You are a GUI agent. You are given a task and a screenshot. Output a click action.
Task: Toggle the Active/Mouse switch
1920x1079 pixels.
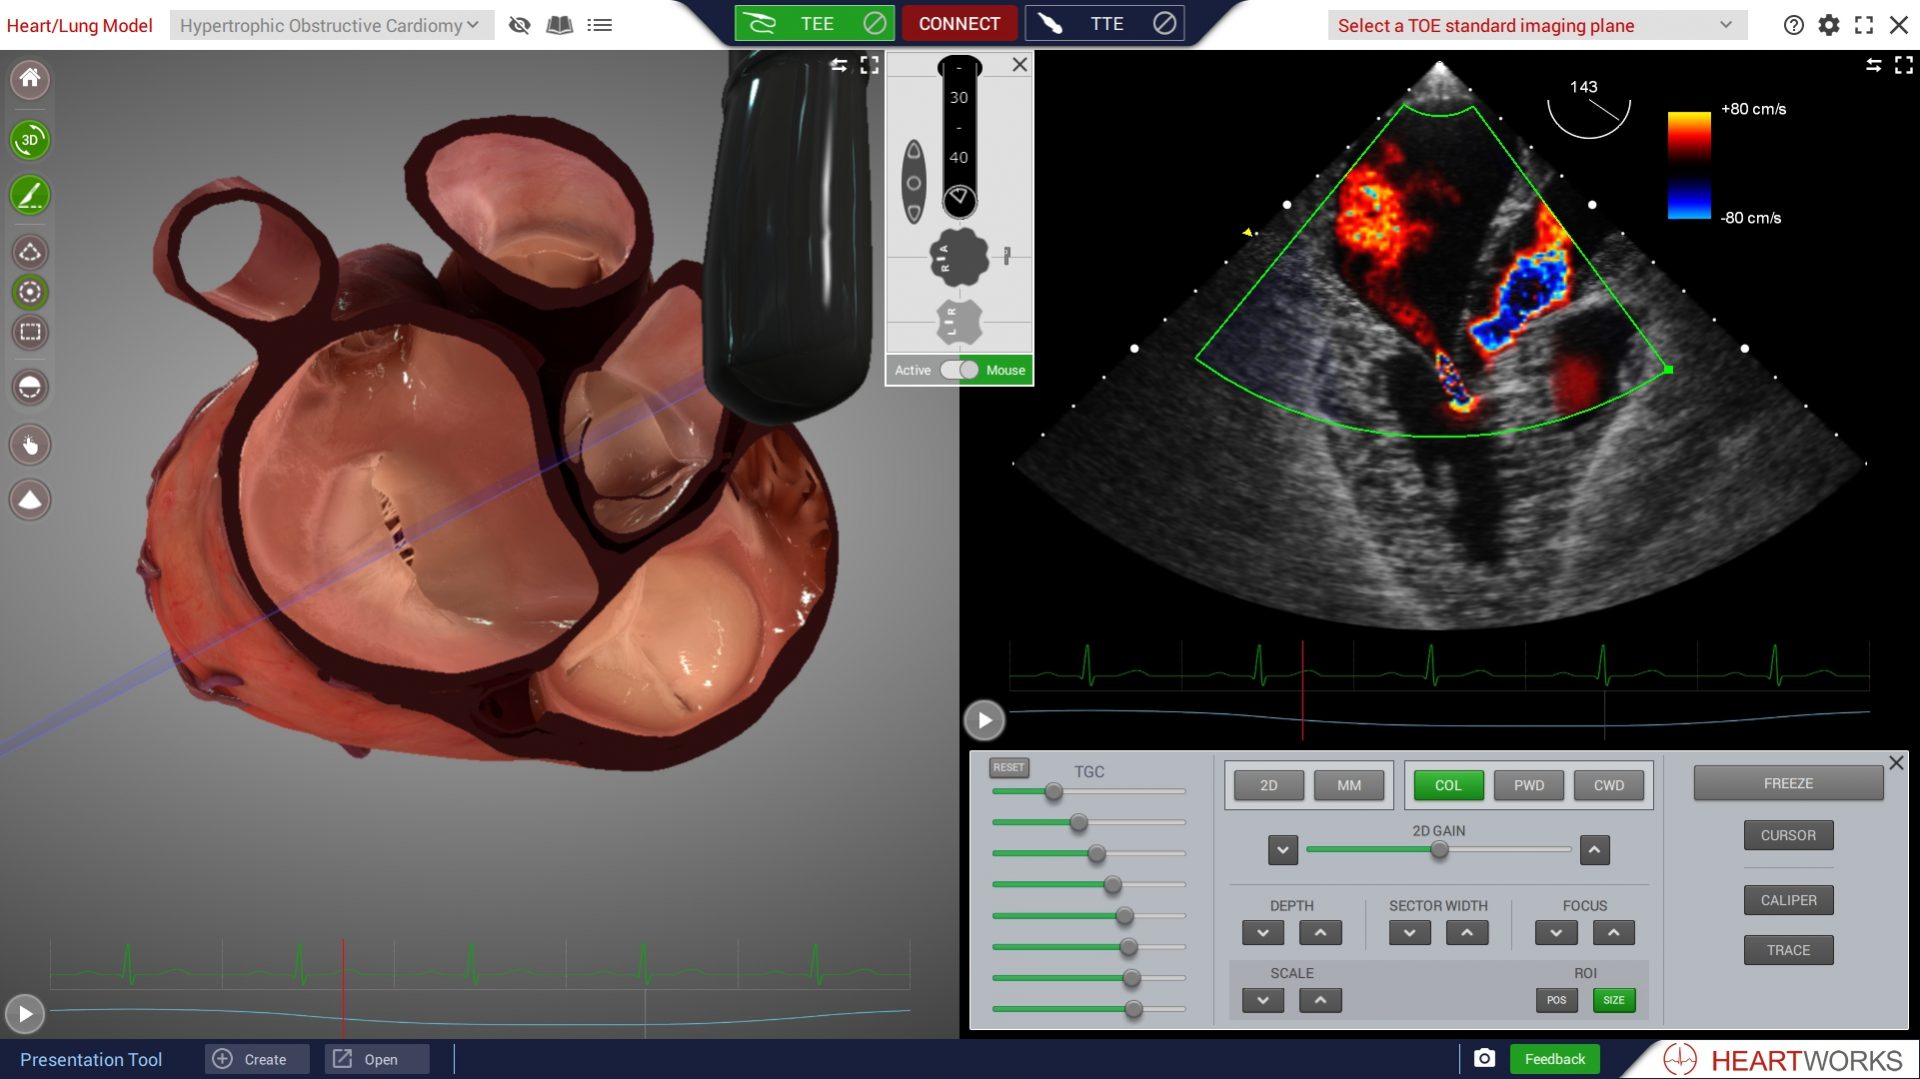point(960,370)
